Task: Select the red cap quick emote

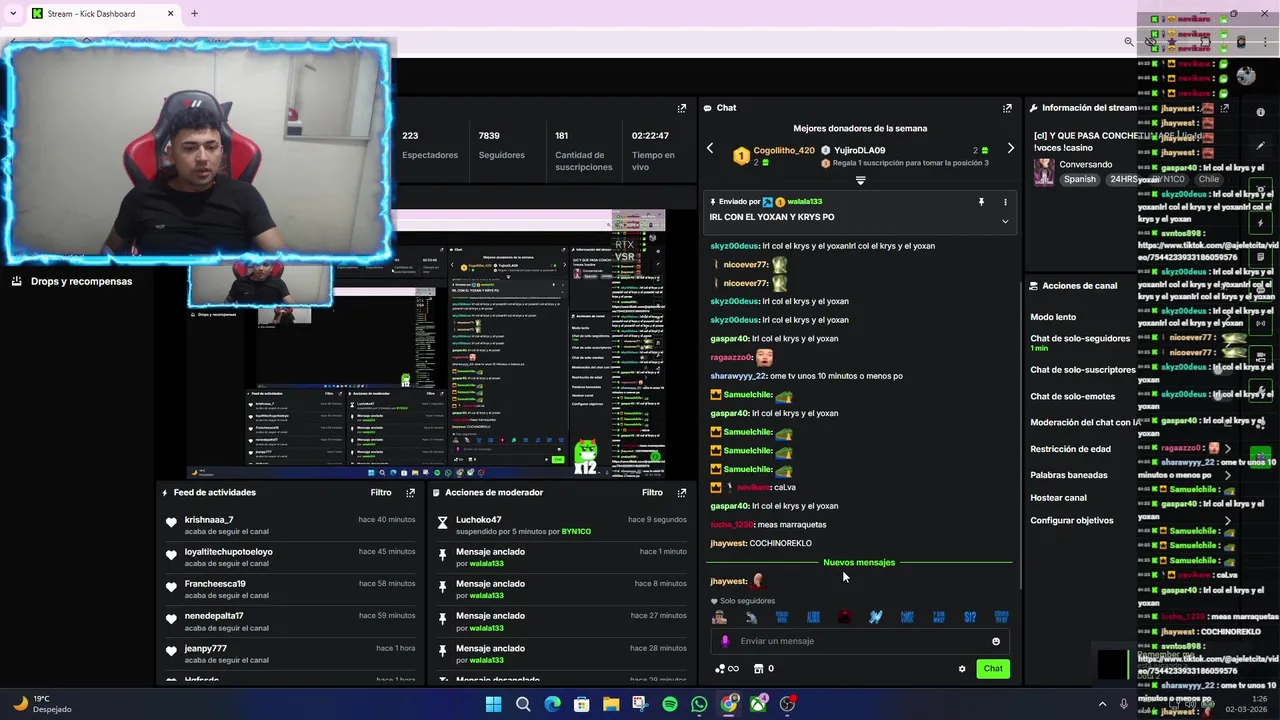Action: (x=845, y=617)
